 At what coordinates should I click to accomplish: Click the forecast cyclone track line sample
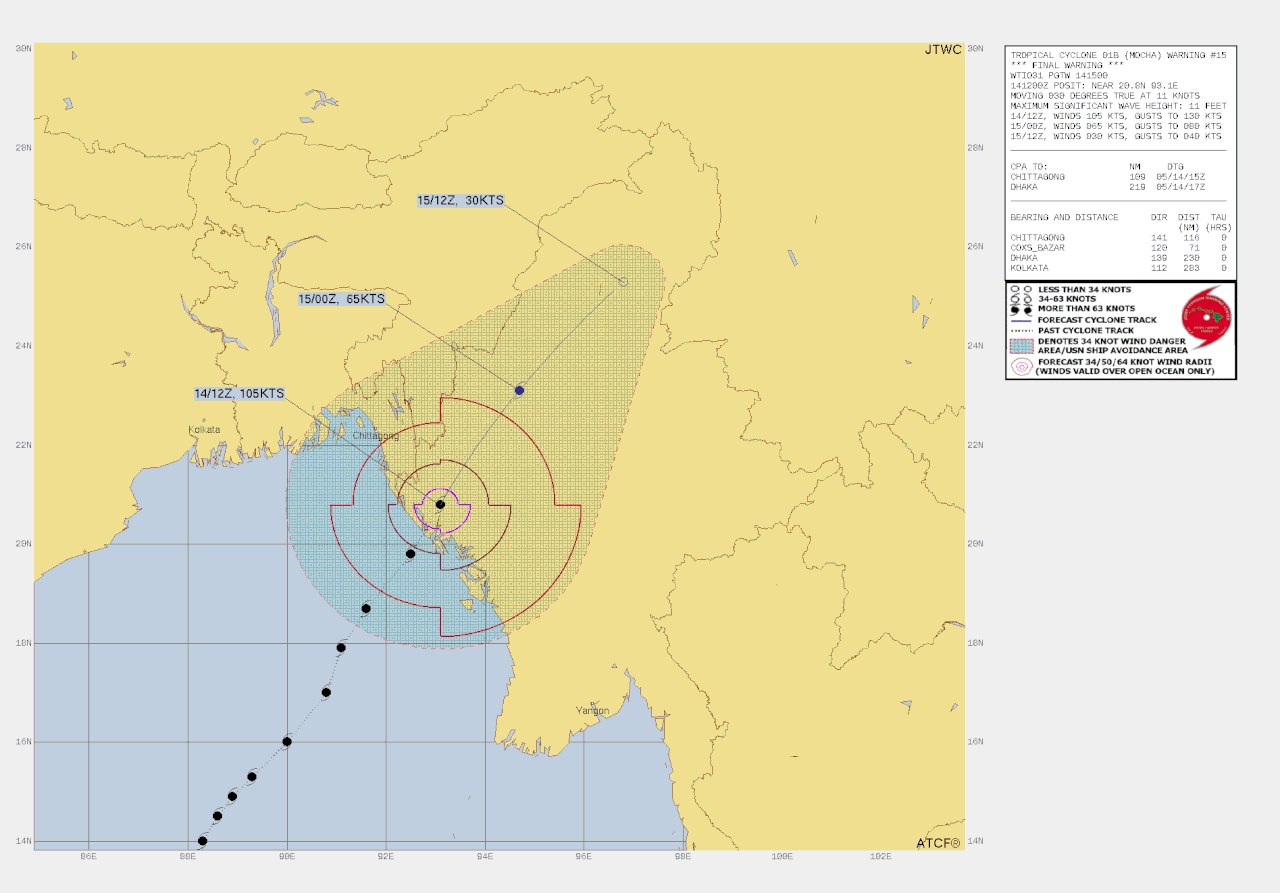point(1019,320)
